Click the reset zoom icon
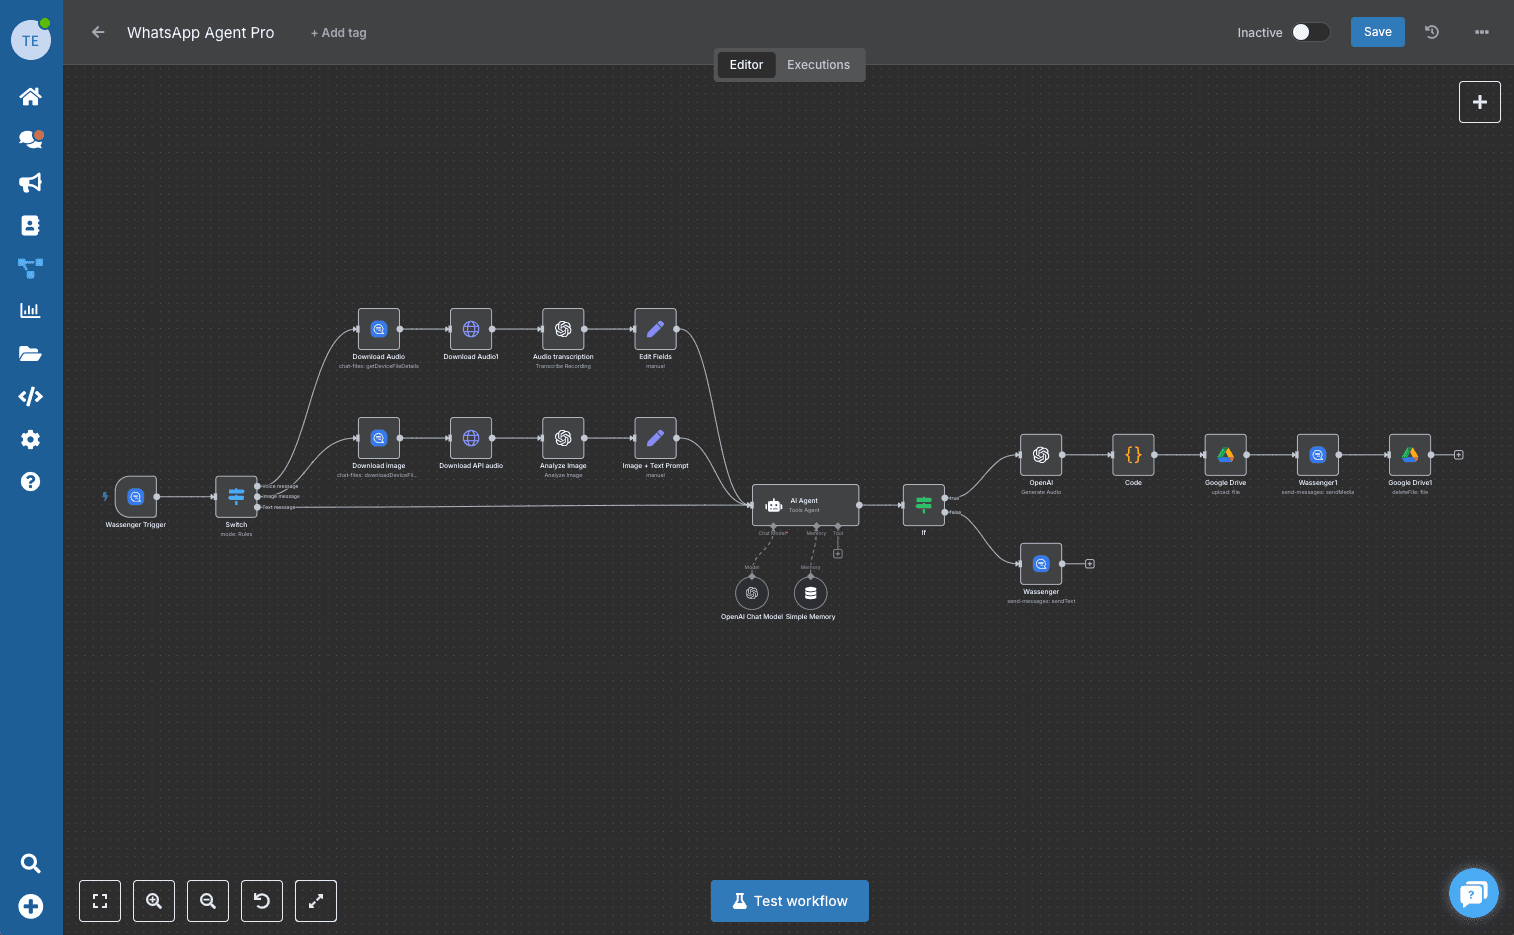The image size is (1514, 935). point(261,901)
